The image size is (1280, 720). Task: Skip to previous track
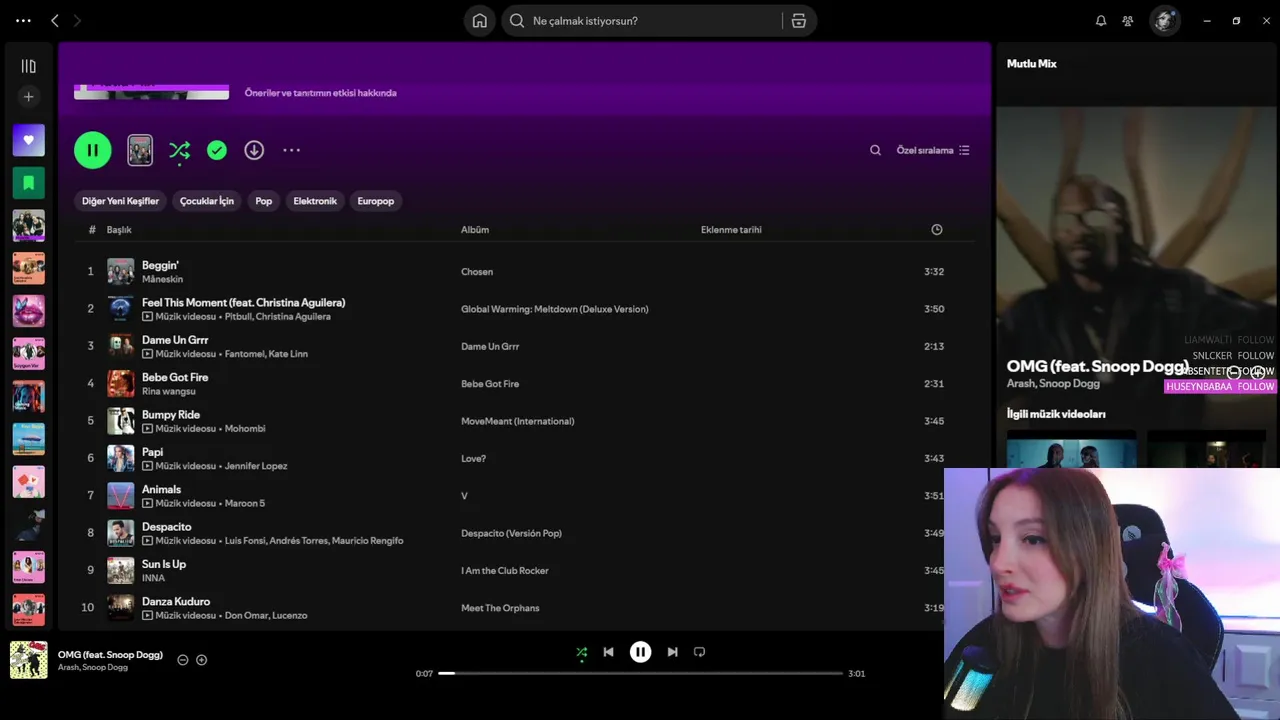[608, 652]
